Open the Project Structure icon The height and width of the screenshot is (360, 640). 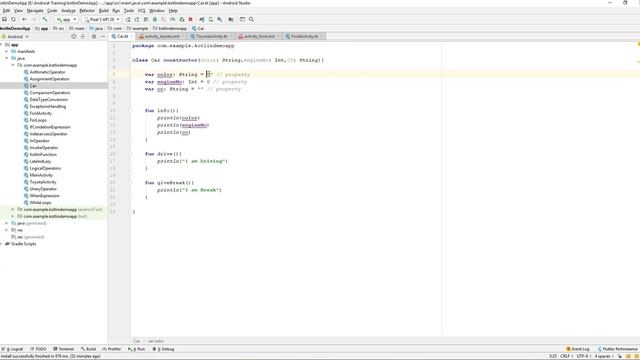231,19
